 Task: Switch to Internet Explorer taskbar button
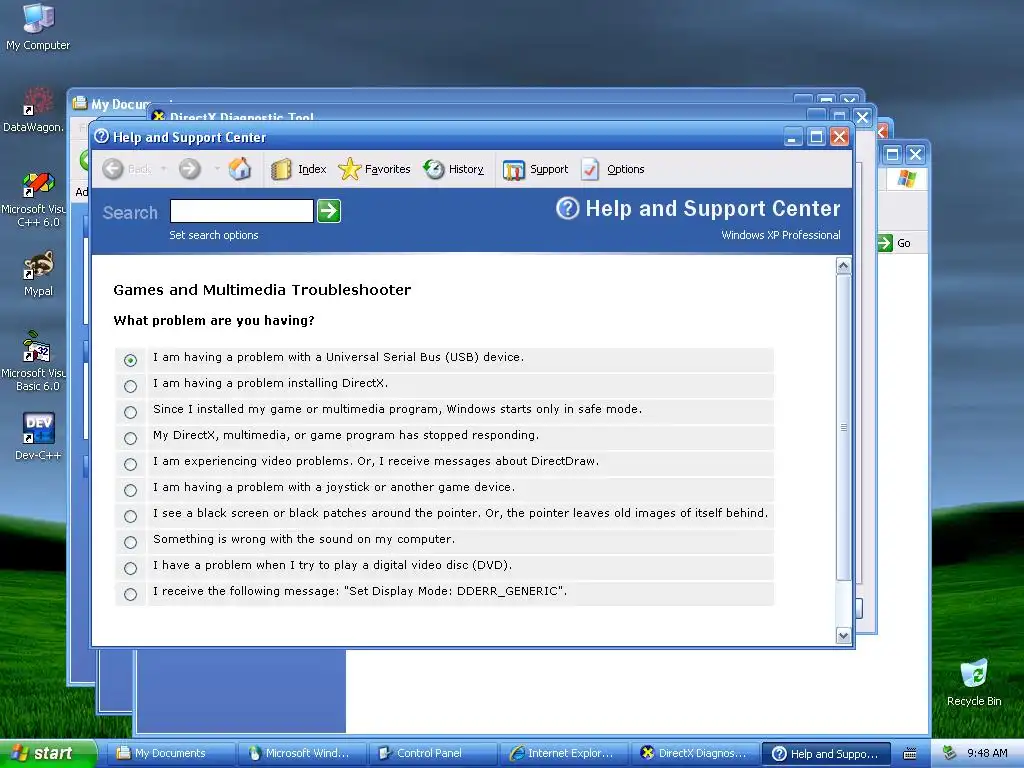tap(563, 754)
